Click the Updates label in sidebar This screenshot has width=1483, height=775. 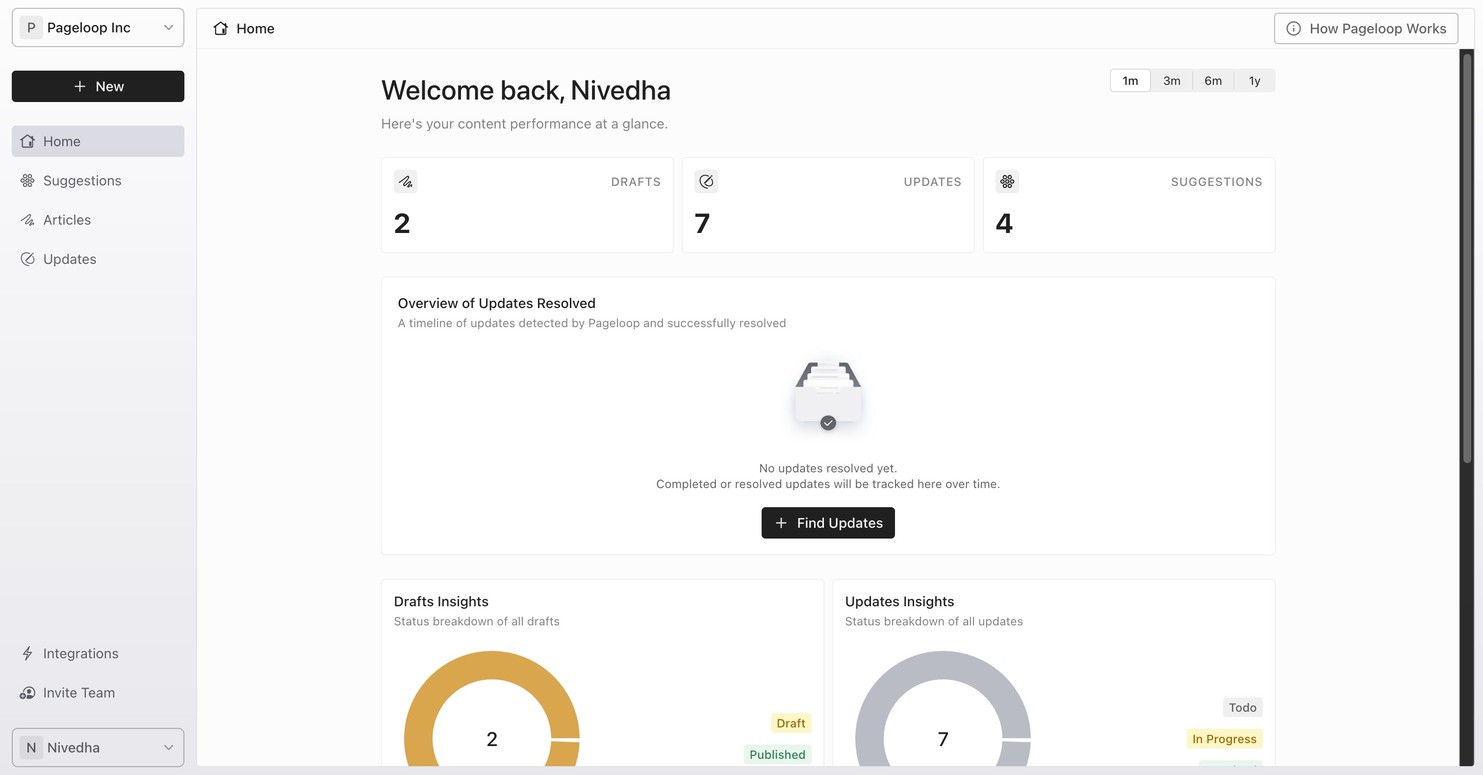tap(70, 259)
